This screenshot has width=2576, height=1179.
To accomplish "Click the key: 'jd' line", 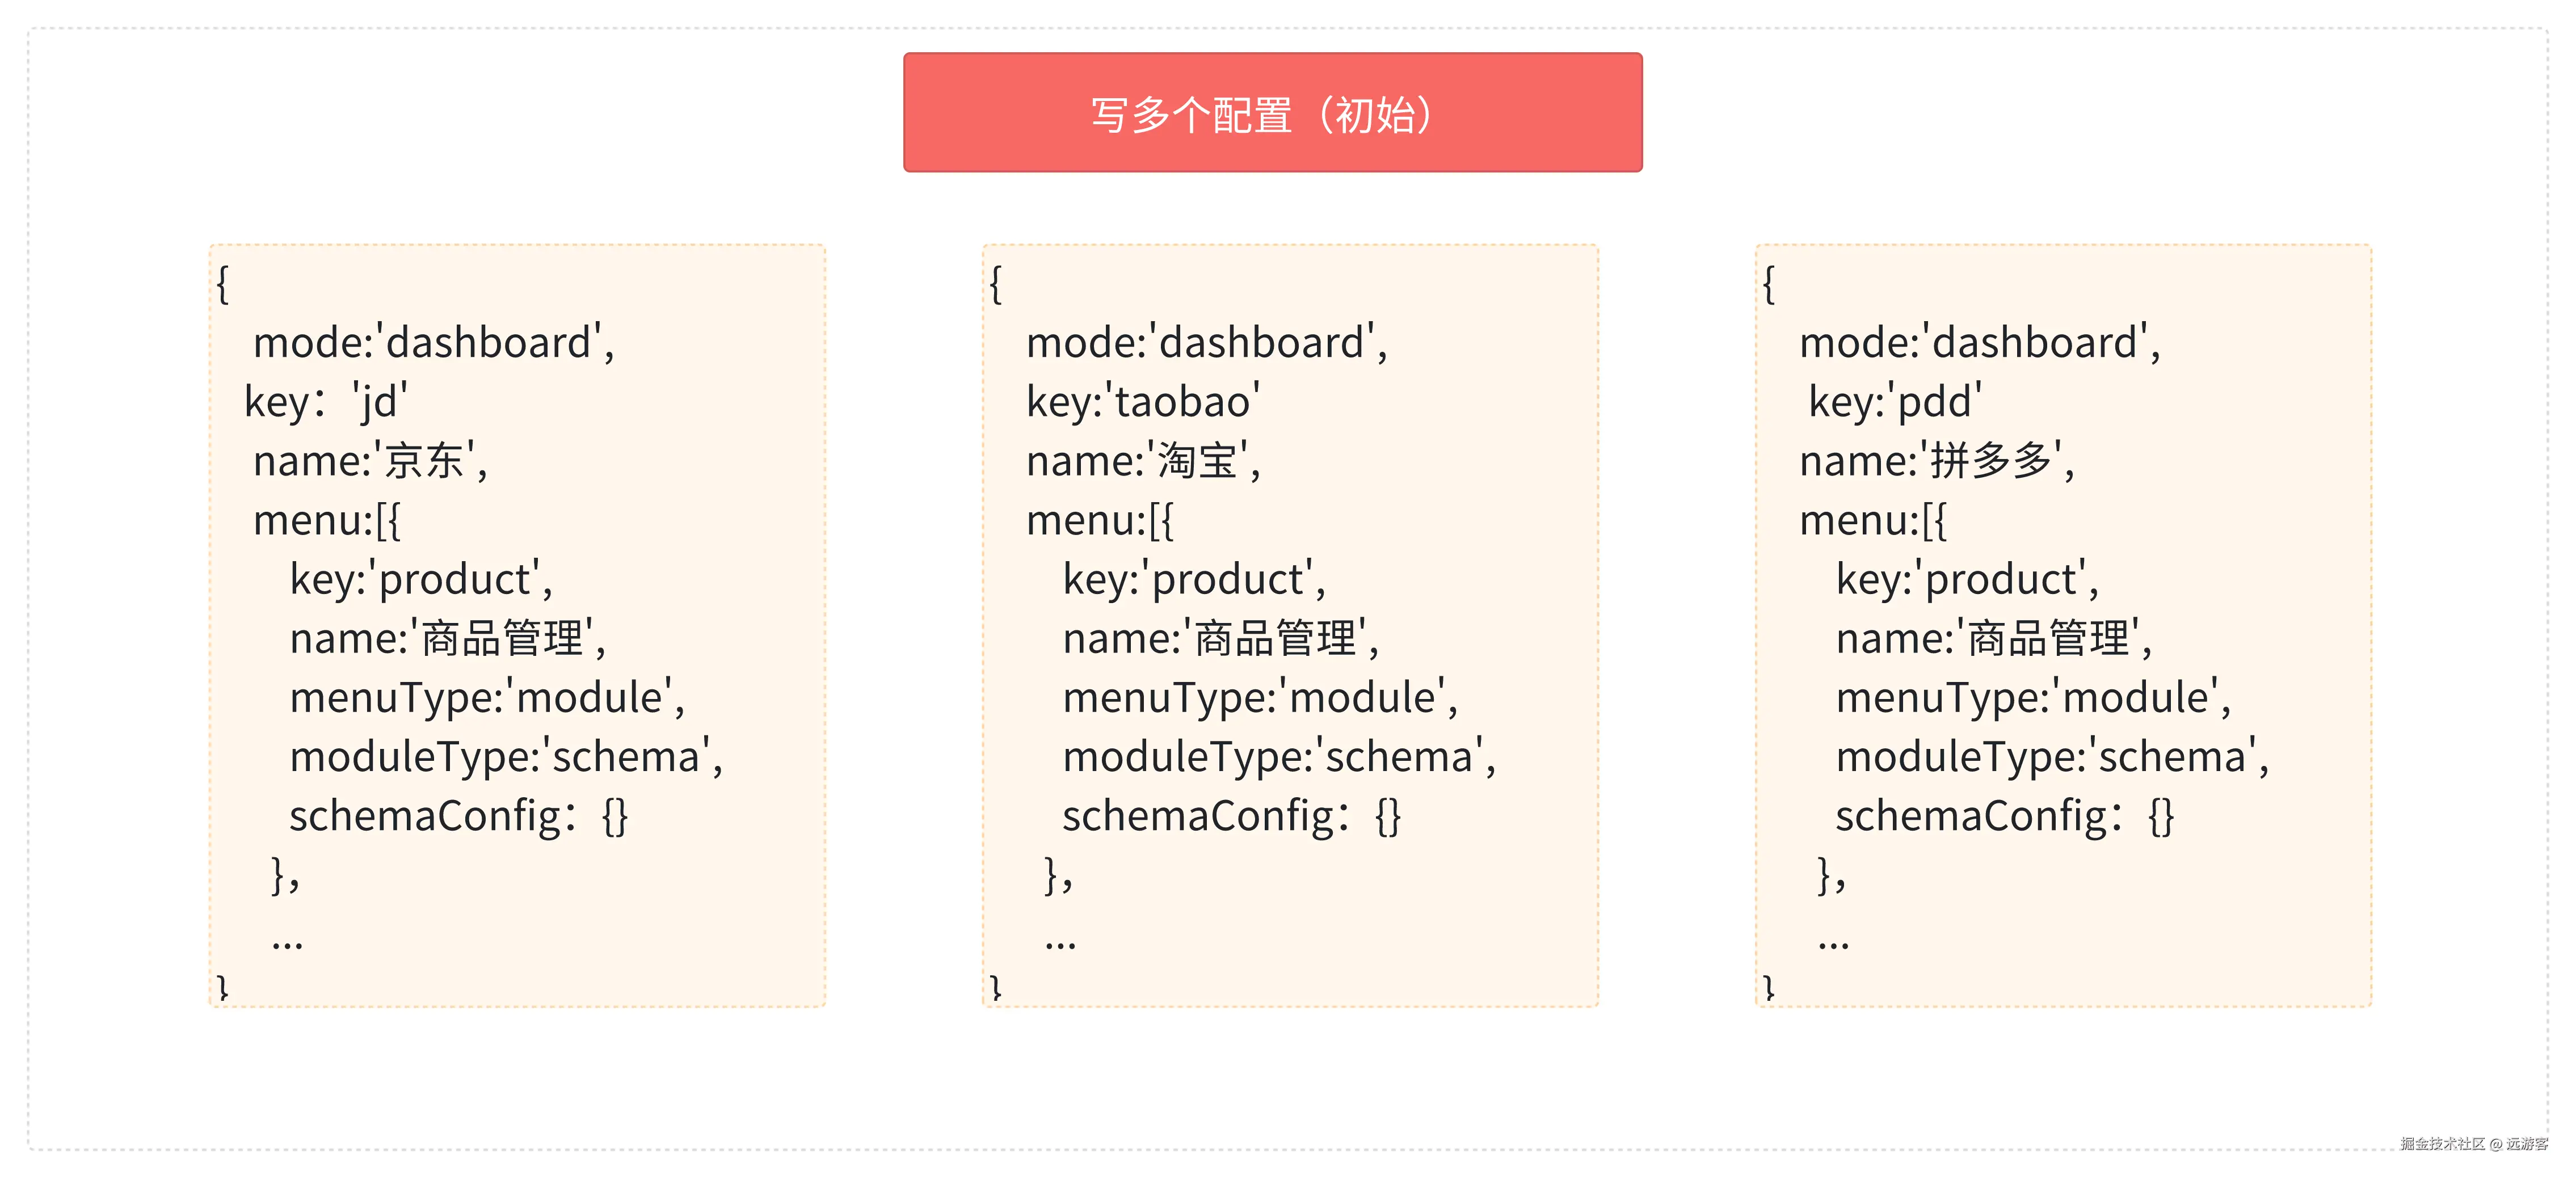I will tap(326, 402).
